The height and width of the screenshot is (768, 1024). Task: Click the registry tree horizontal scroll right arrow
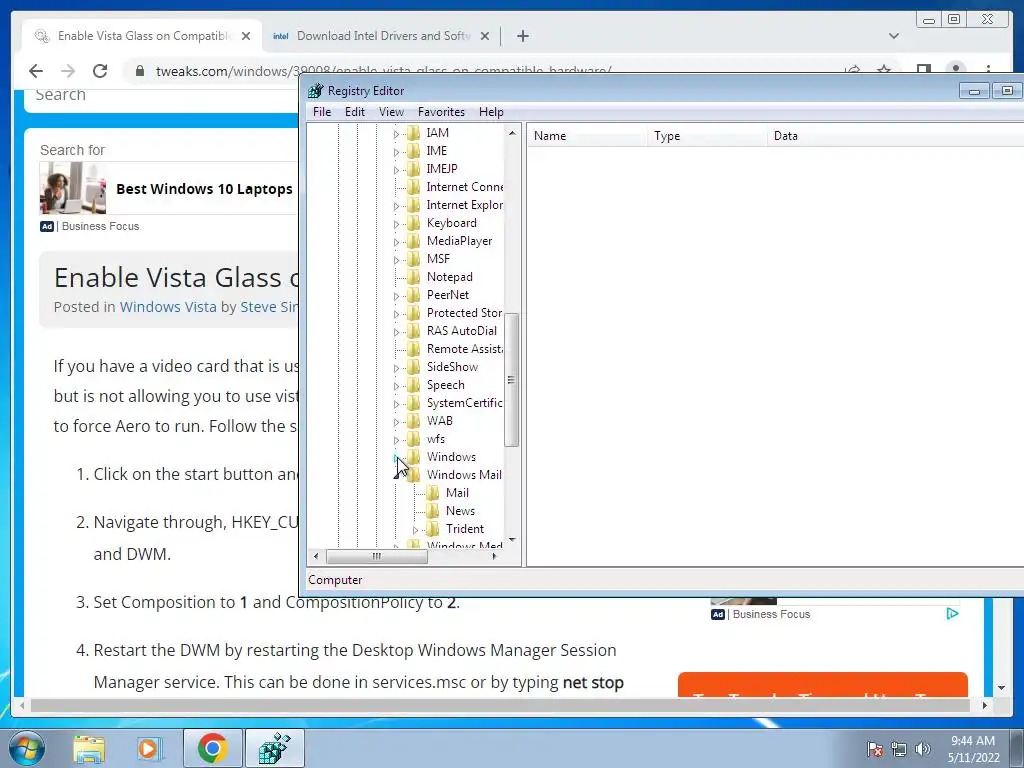point(494,556)
